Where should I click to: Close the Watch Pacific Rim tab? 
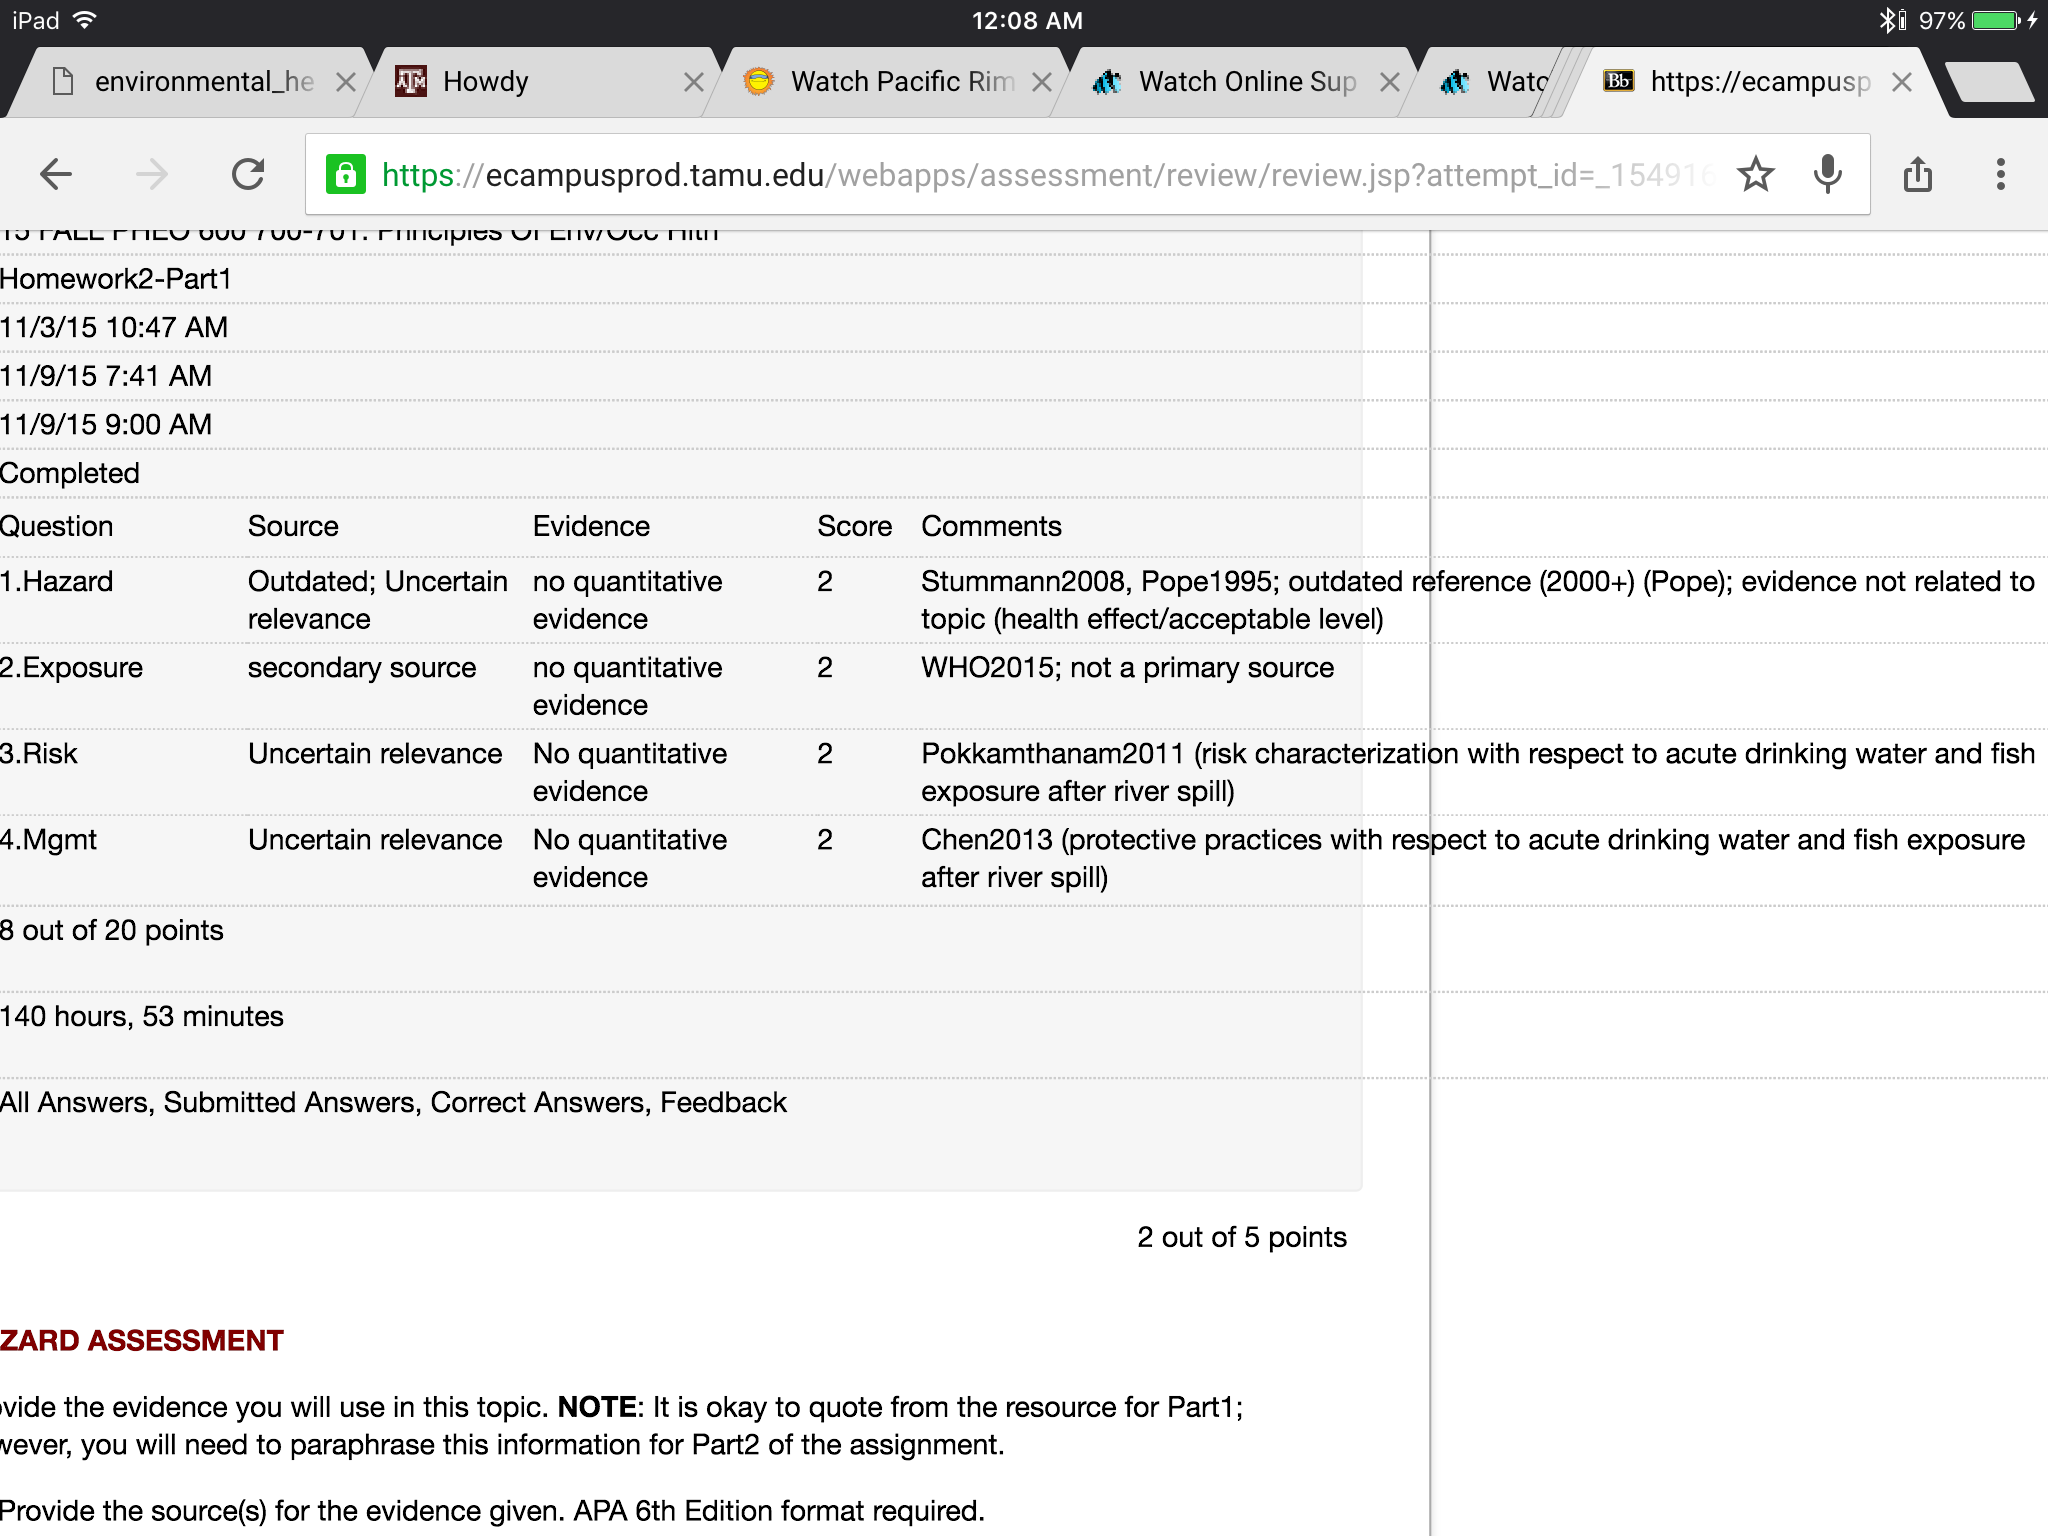pyautogui.click(x=1041, y=82)
